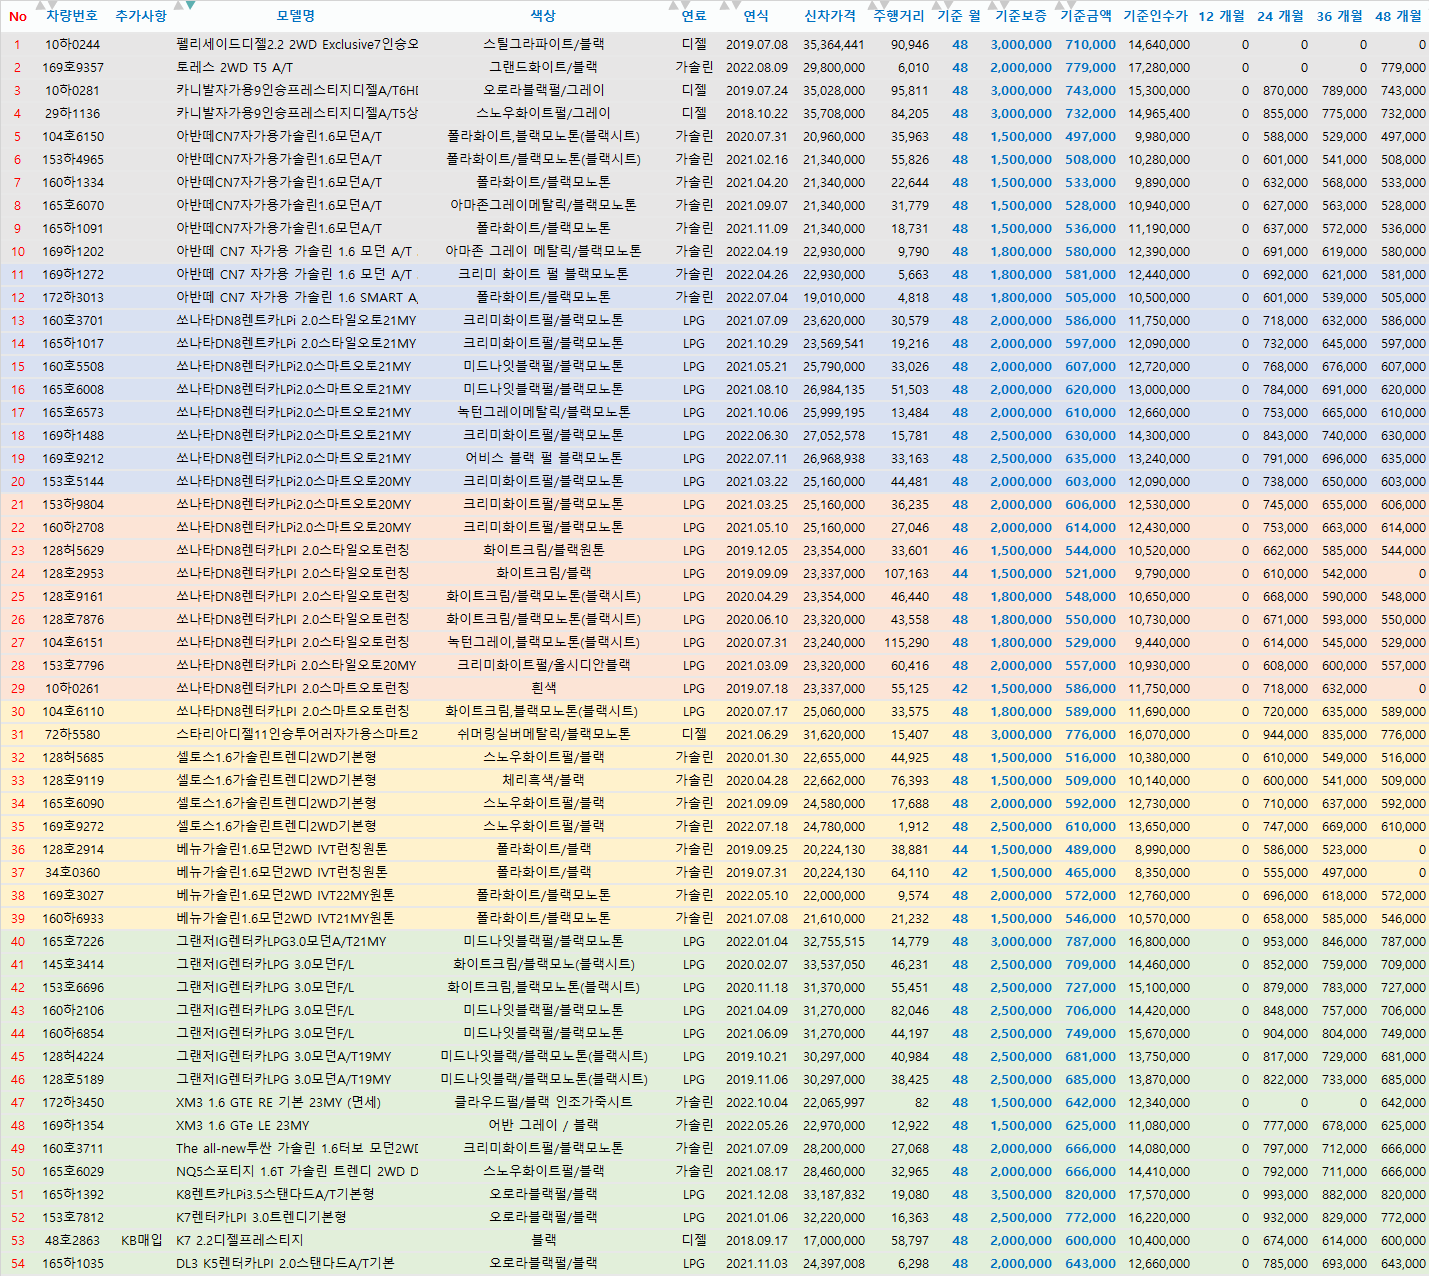Click date cell 2018.09.17

757,1241
